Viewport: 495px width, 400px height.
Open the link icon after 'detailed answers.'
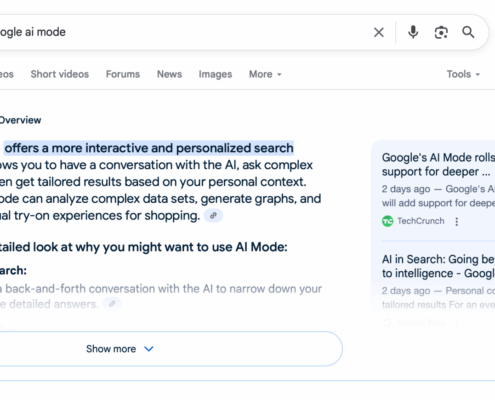[112, 304]
